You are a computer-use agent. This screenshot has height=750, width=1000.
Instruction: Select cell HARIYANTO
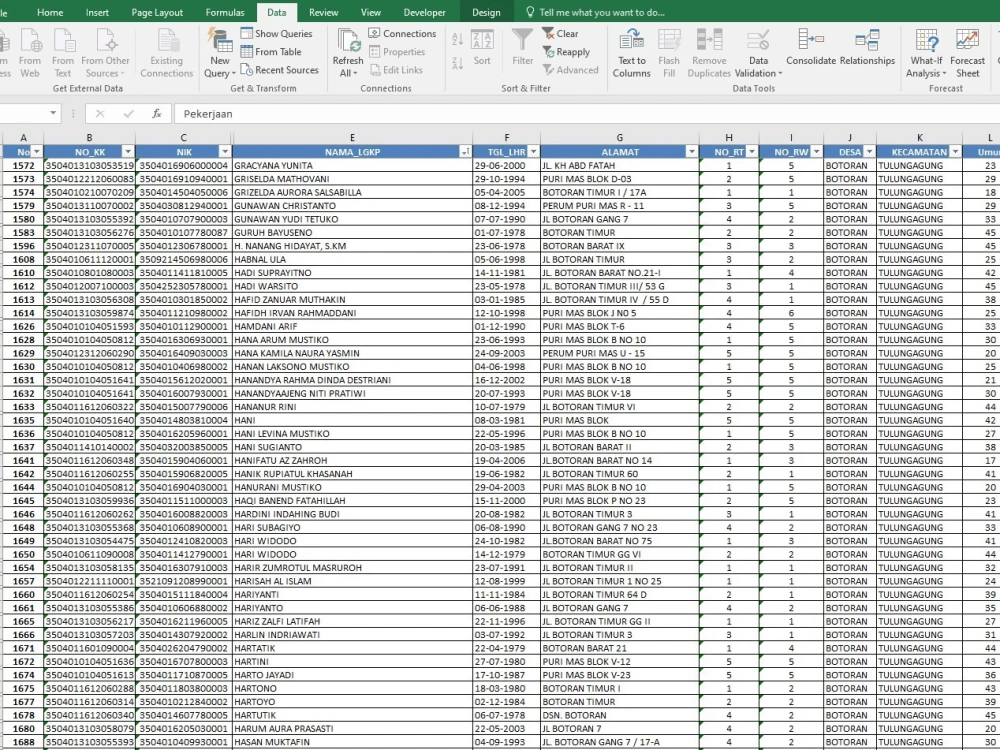pyautogui.click(x=353, y=608)
